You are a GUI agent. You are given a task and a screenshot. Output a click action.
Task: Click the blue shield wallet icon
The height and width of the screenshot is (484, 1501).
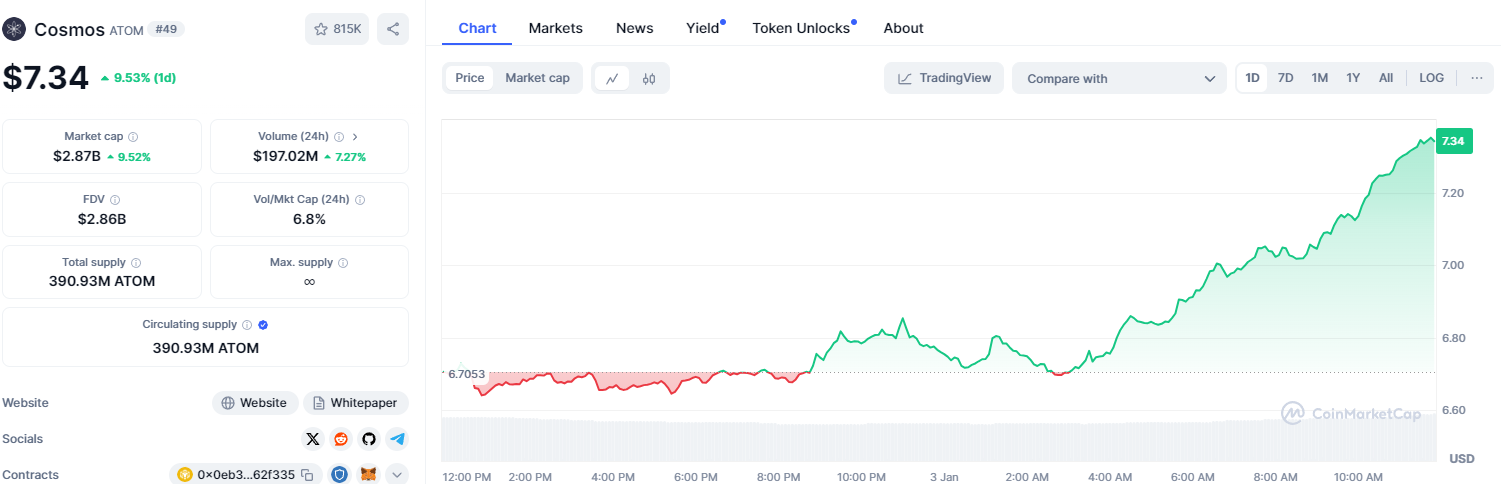tap(340, 475)
